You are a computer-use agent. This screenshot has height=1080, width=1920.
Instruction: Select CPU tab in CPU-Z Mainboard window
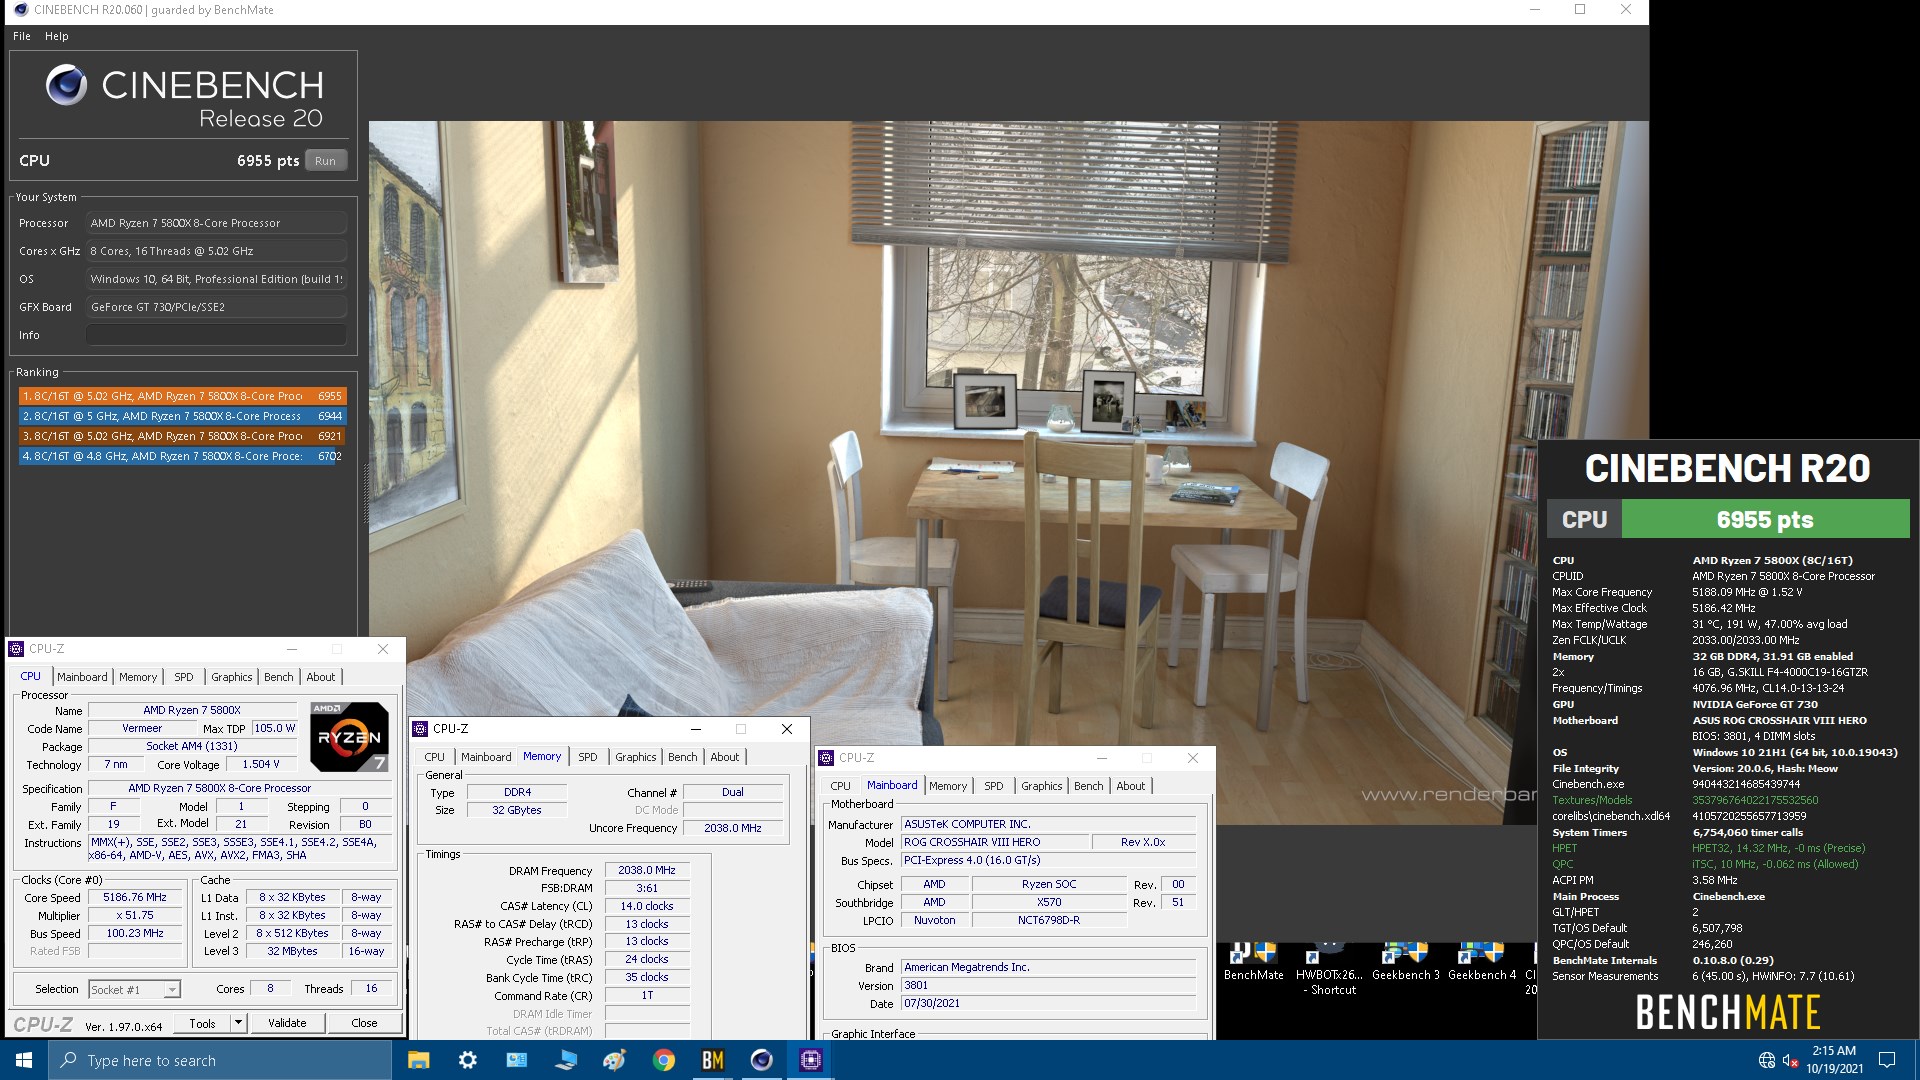tap(840, 786)
